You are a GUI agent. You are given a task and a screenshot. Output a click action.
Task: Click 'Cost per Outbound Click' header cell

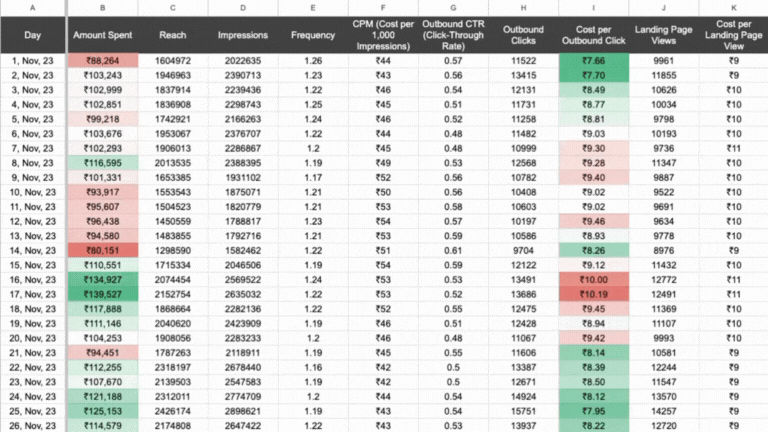pyautogui.click(x=593, y=35)
